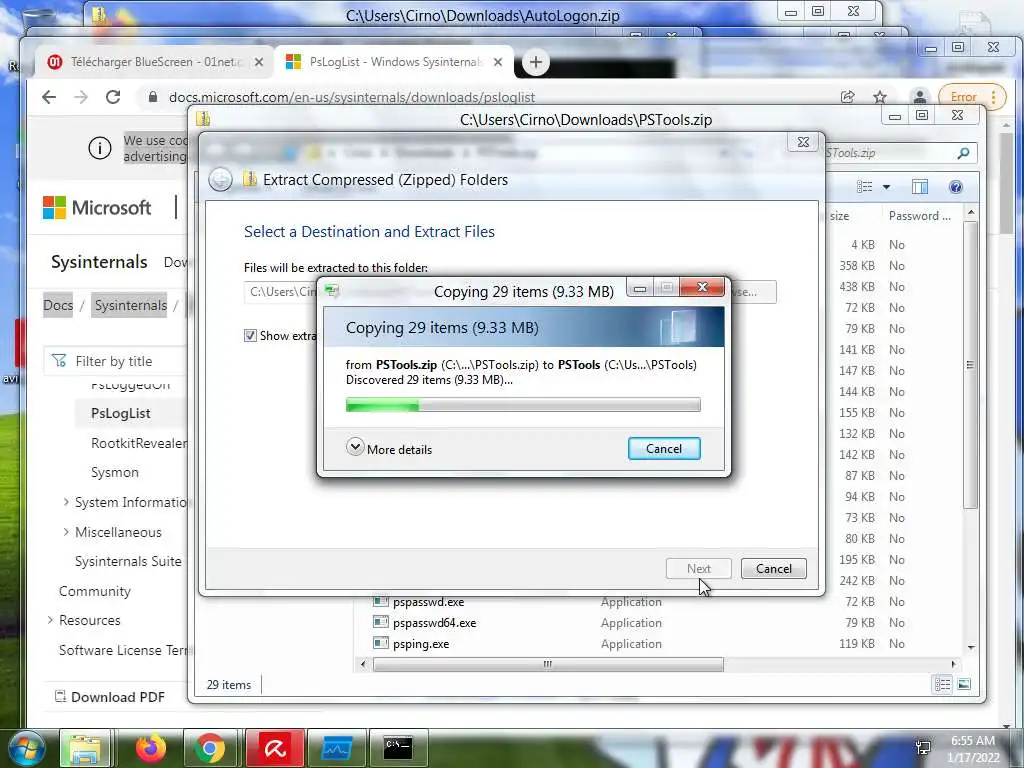Cancel the copying 29 items dialog
Viewport: 1024px width, 768px height.
pos(664,449)
